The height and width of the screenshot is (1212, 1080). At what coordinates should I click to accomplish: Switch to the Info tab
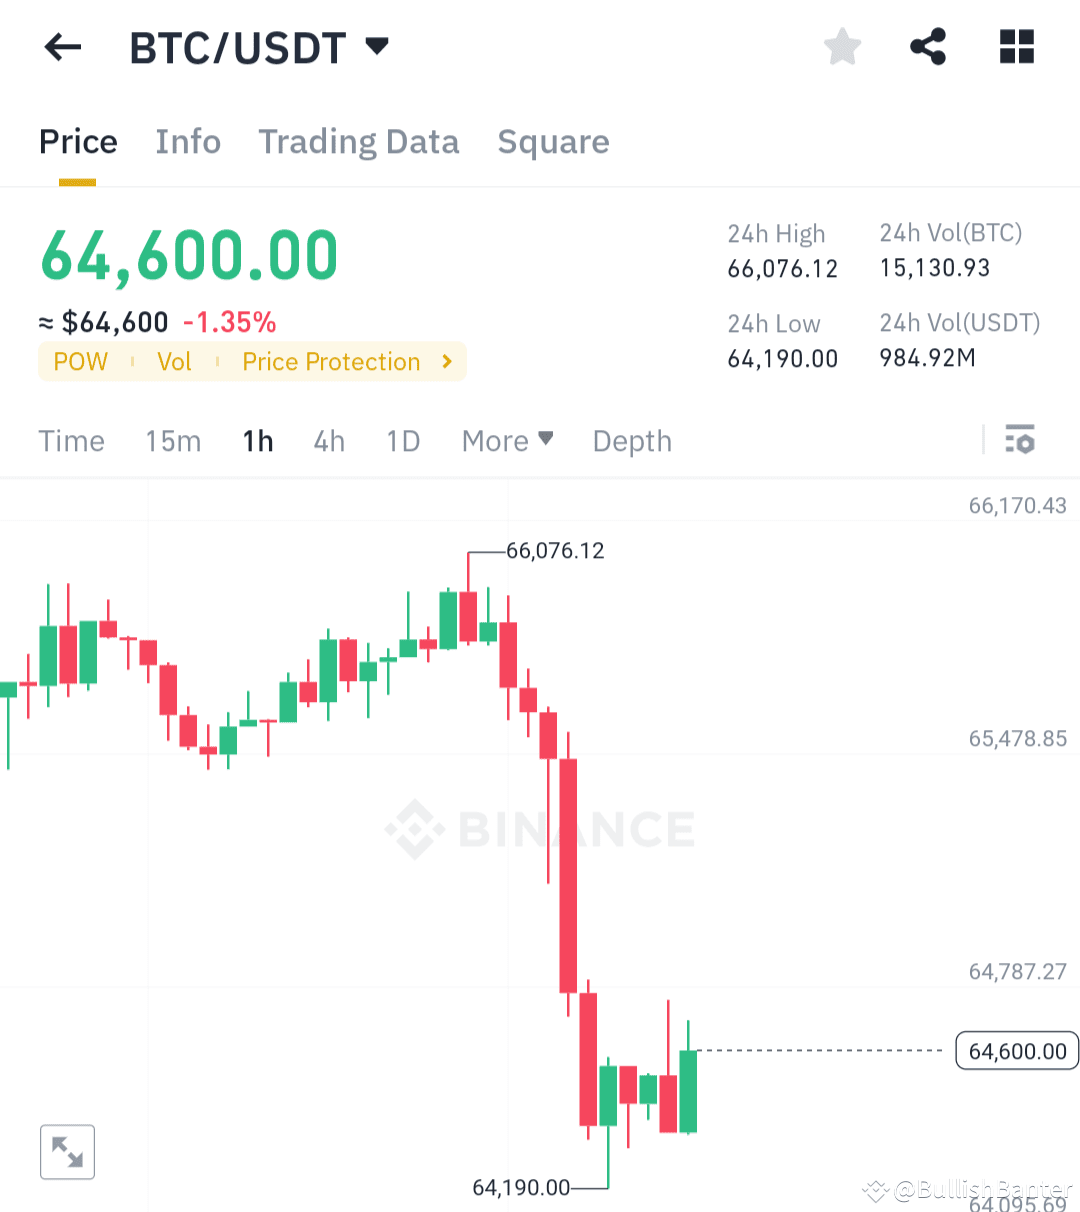188,142
